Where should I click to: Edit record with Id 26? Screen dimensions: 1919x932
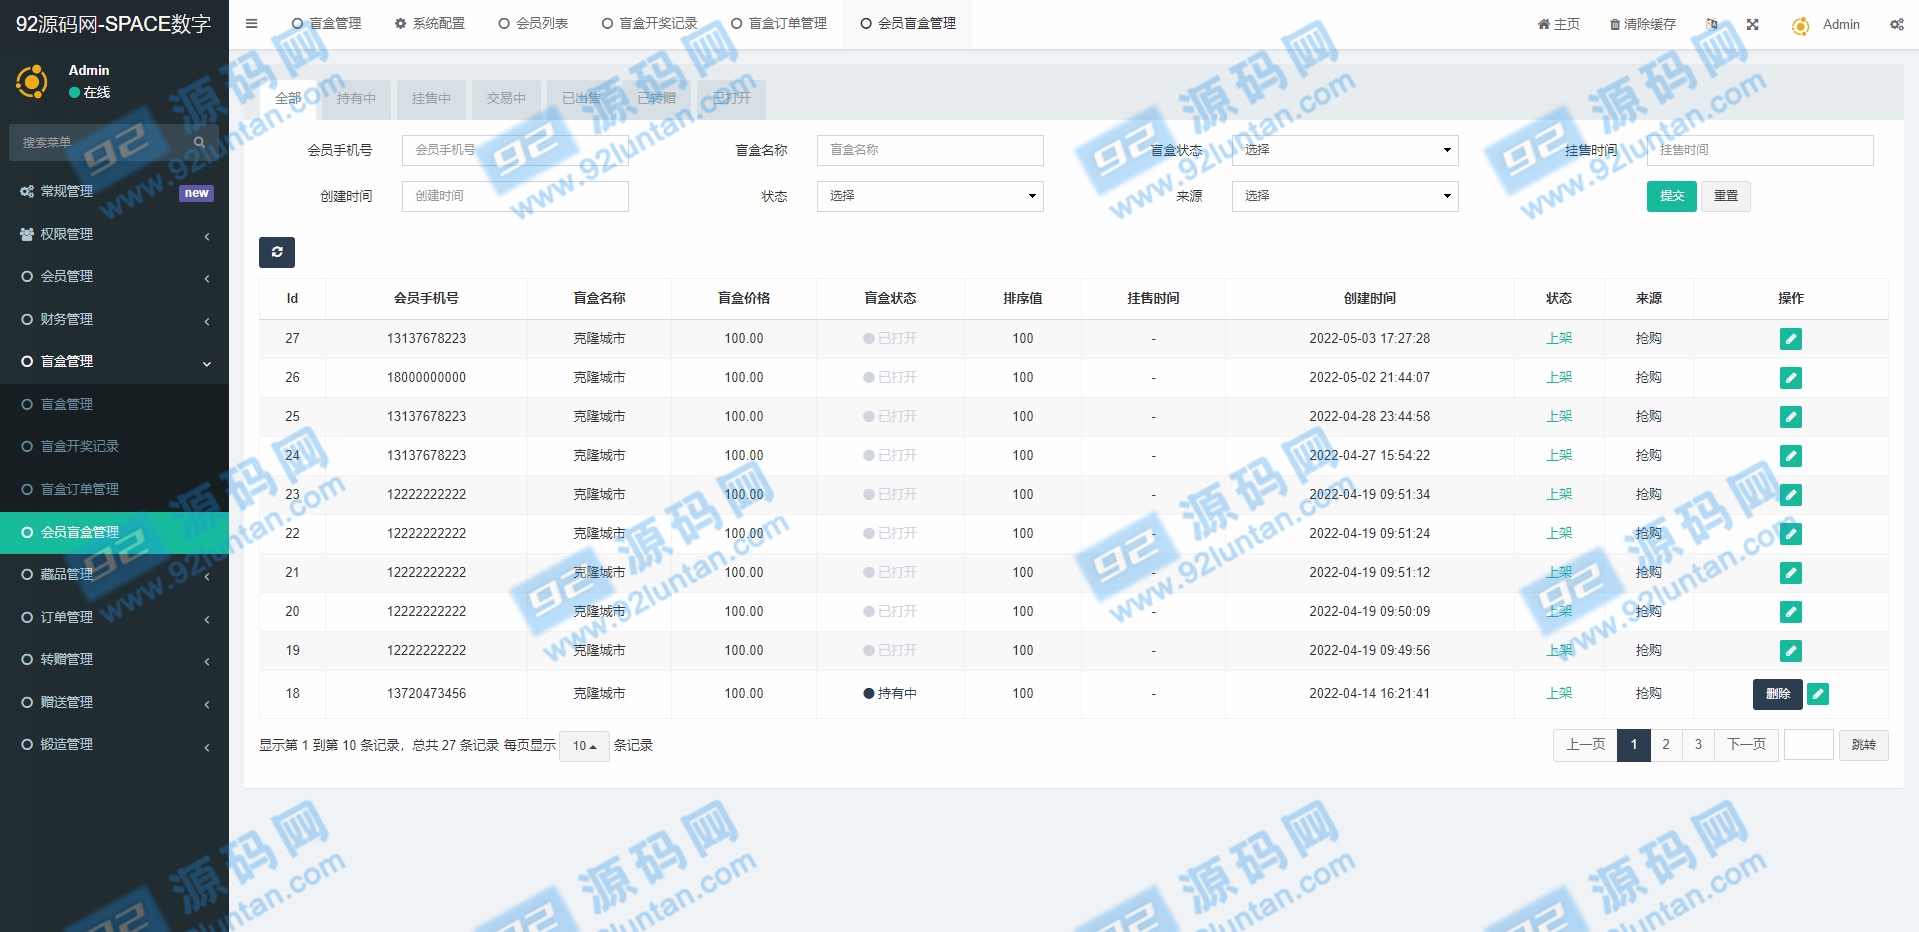[x=1790, y=378]
